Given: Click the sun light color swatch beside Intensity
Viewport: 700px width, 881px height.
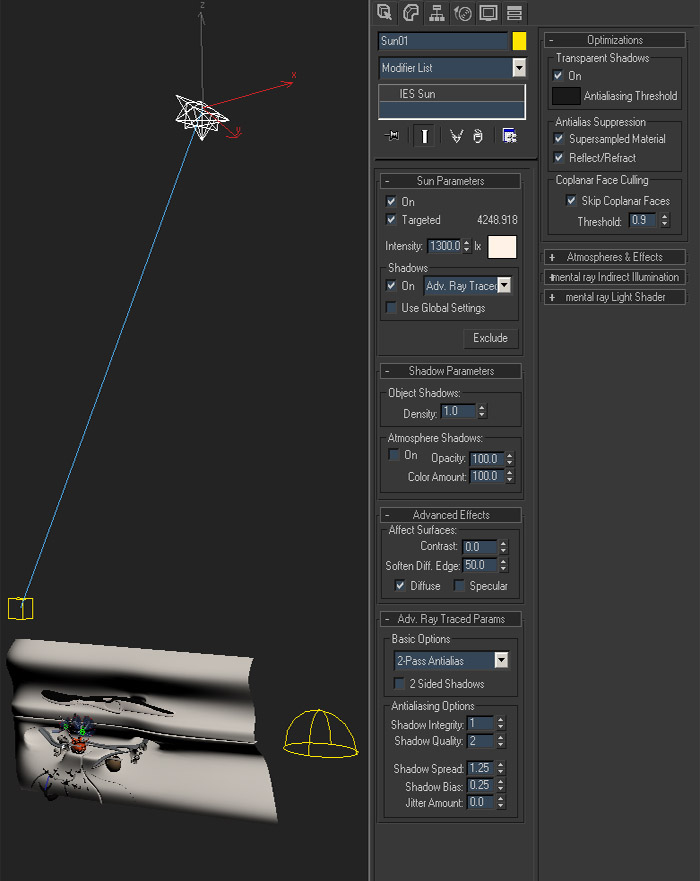Looking at the screenshot, I should point(502,246).
